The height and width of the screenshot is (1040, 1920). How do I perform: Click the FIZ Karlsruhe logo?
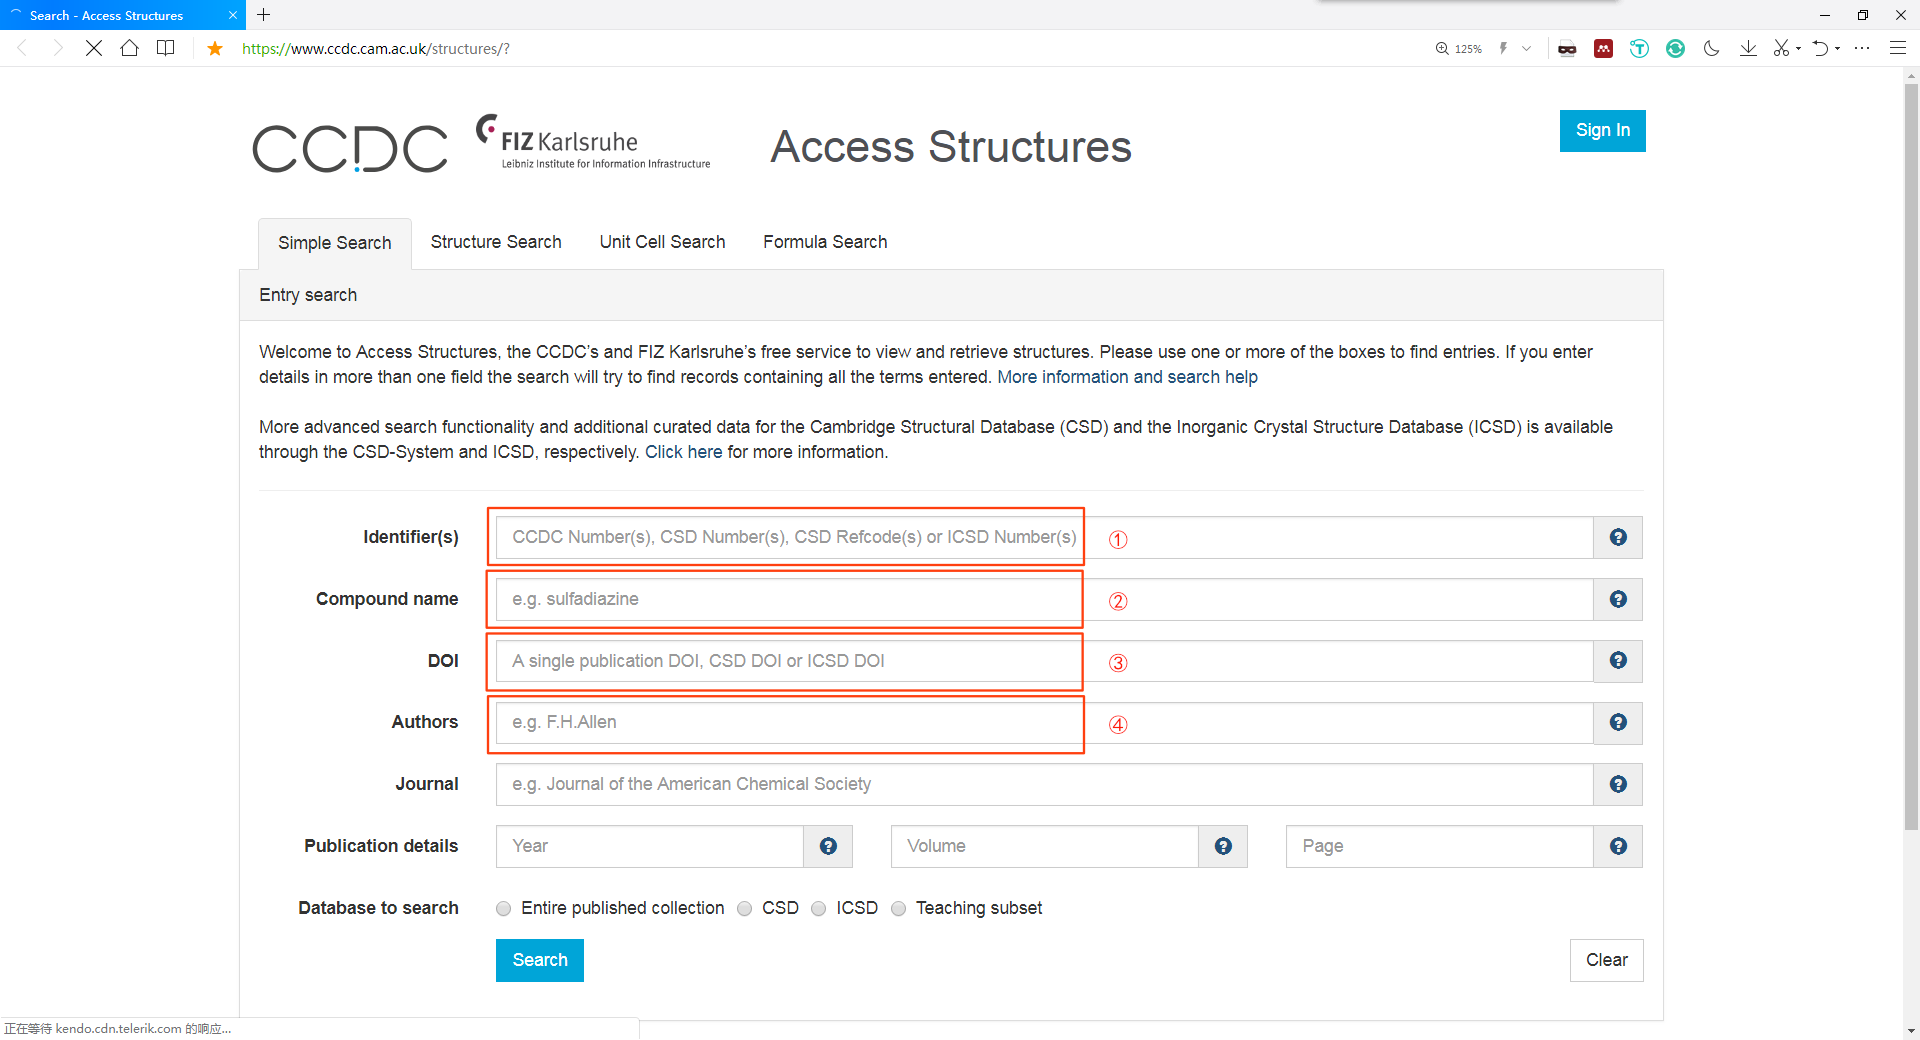click(593, 142)
